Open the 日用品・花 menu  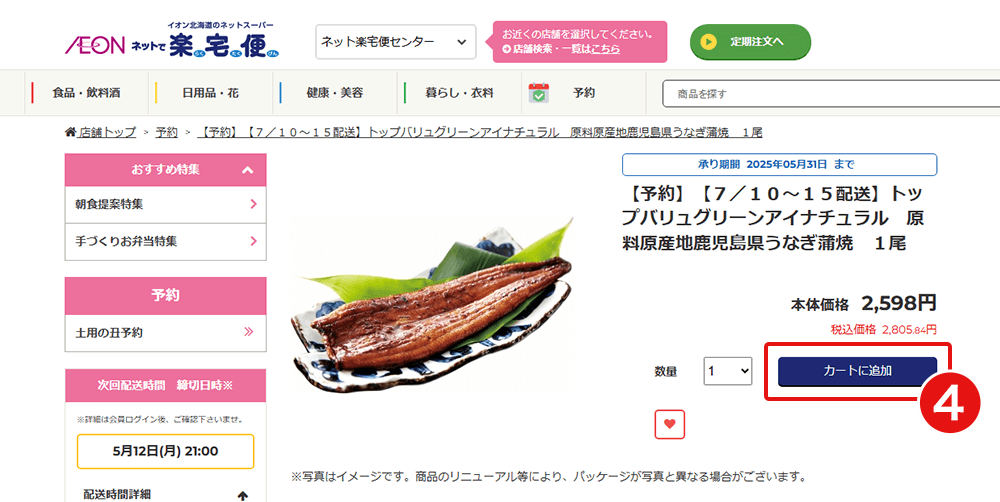(x=210, y=93)
